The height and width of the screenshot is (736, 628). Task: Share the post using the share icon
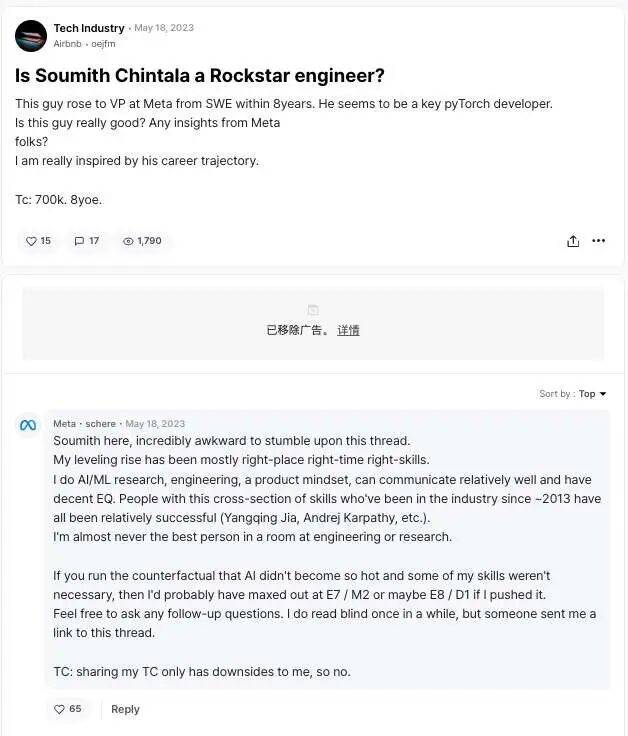pyautogui.click(x=573, y=241)
